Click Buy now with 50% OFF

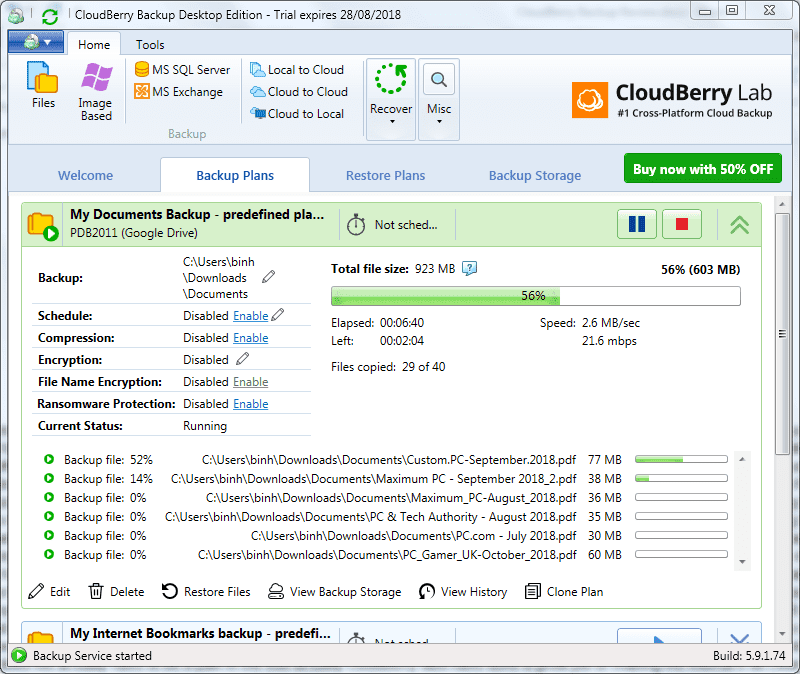point(703,168)
